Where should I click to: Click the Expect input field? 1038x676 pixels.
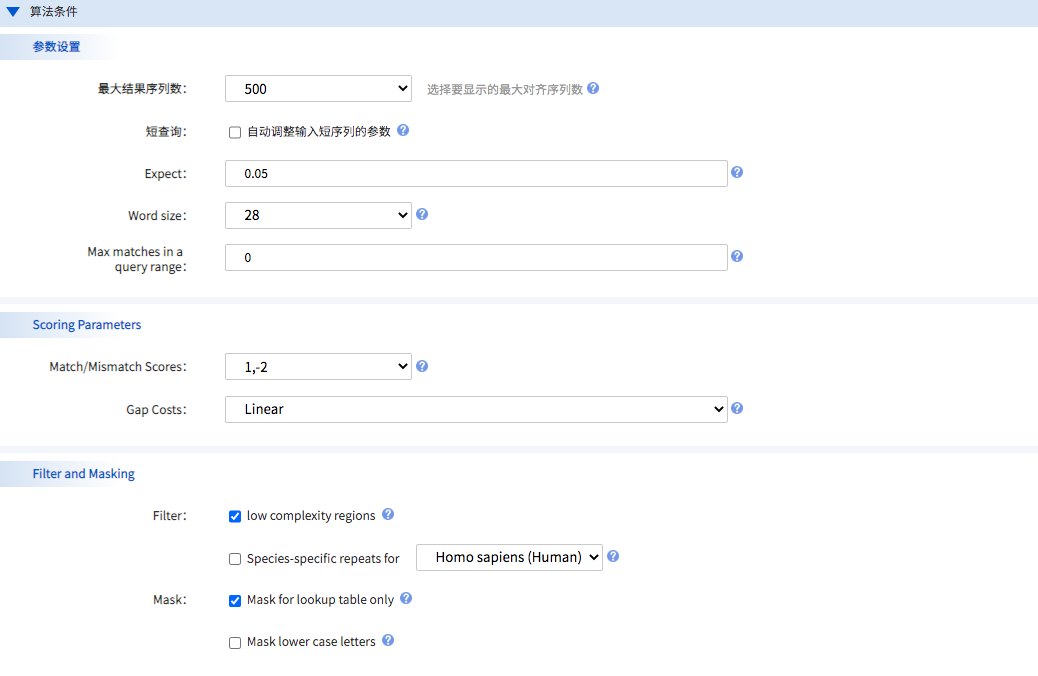click(x=476, y=173)
